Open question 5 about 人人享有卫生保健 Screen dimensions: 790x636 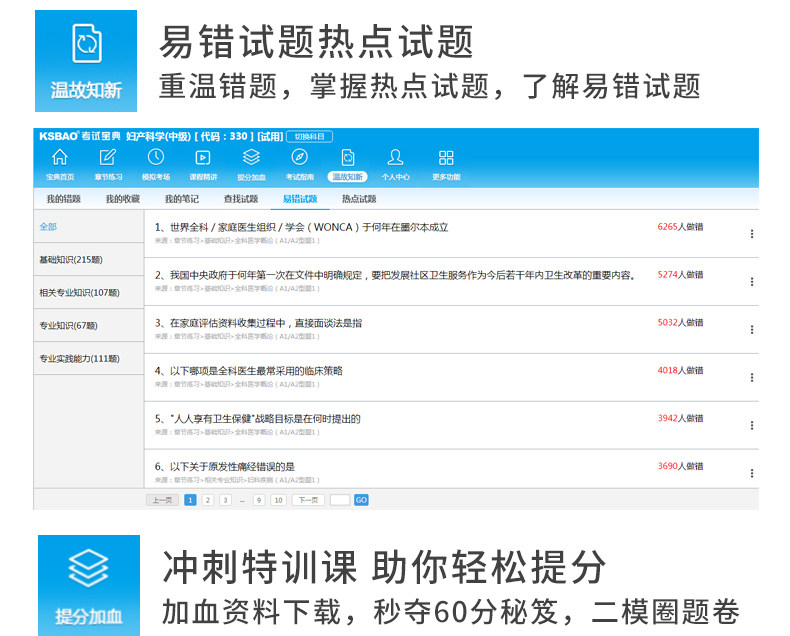(x=257, y=419)
